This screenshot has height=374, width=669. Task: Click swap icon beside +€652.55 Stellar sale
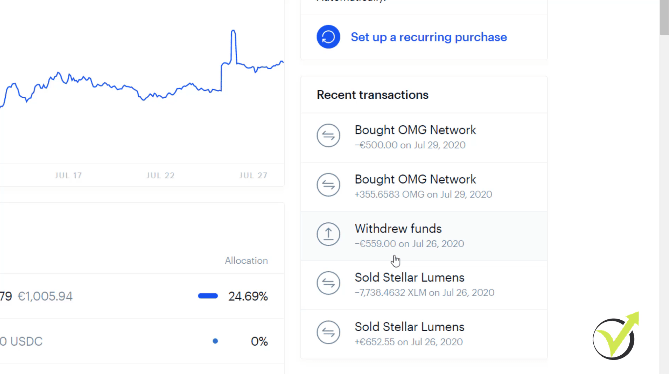point(328,332)
